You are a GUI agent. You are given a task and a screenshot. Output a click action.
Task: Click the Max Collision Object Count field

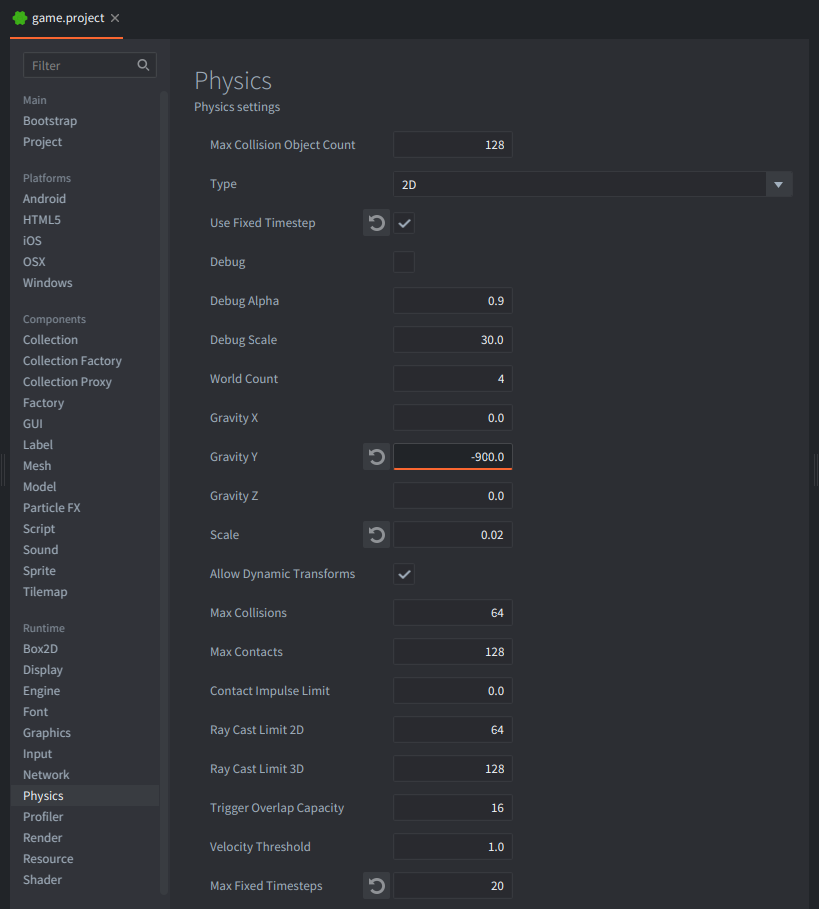coord(453,145)
